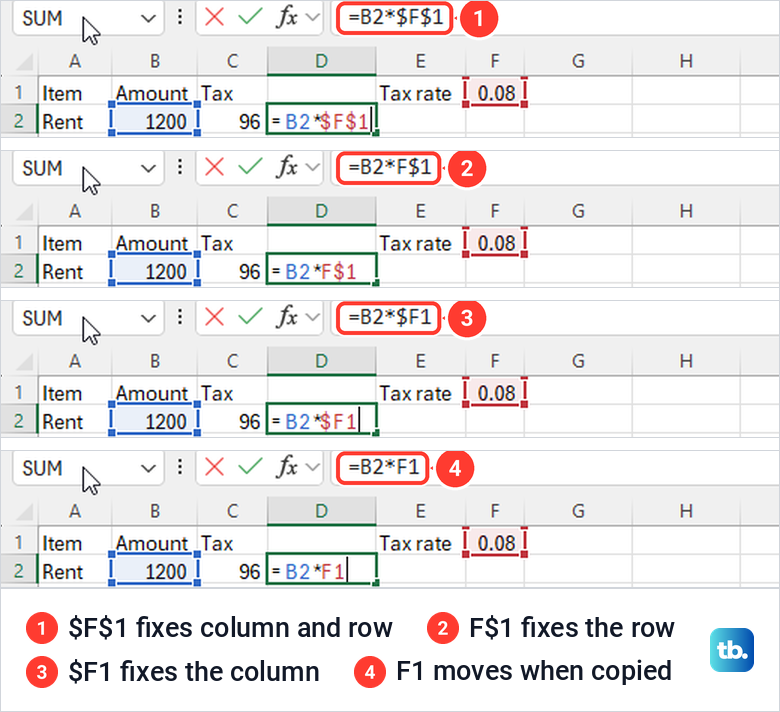
Task: Click inside the formula bar showing =B2*F$1
Action: [555, 168]
